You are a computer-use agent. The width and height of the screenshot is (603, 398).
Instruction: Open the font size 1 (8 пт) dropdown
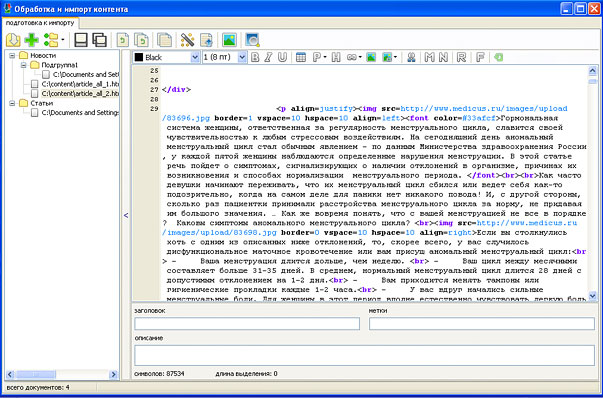point(242,57)
